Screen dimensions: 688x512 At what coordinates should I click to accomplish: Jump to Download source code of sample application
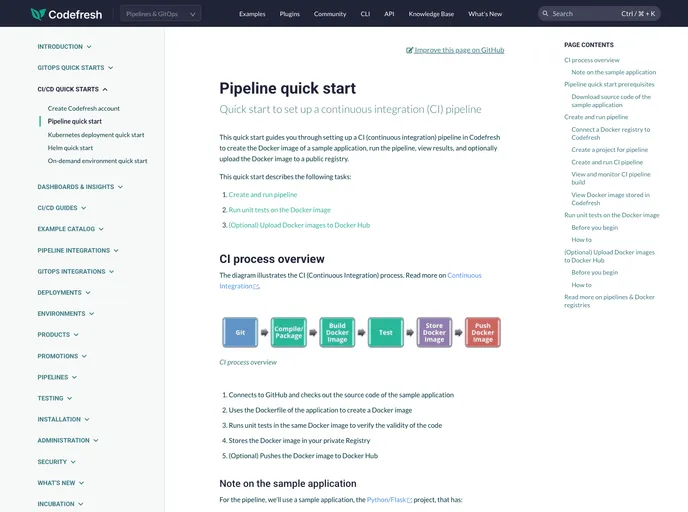point(611,101)
